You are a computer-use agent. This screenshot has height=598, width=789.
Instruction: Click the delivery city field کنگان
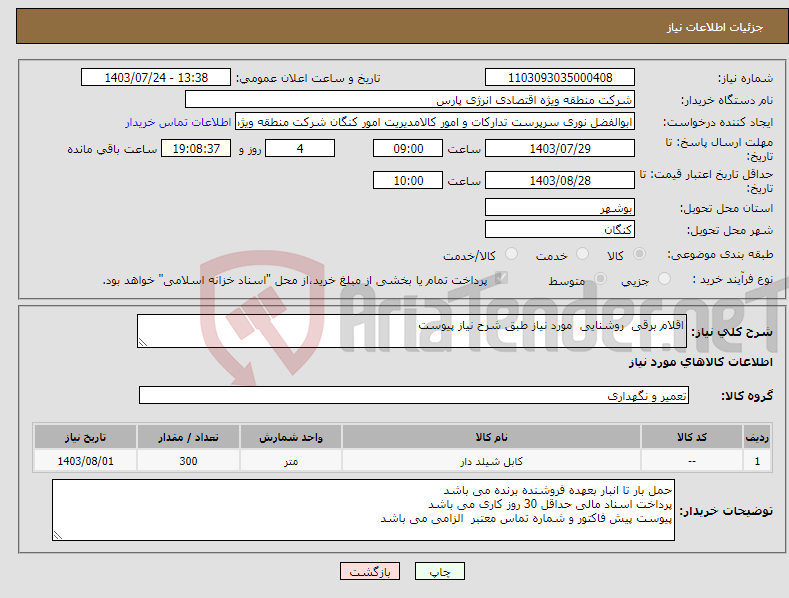pyautogui.click(x=560, y=230)
